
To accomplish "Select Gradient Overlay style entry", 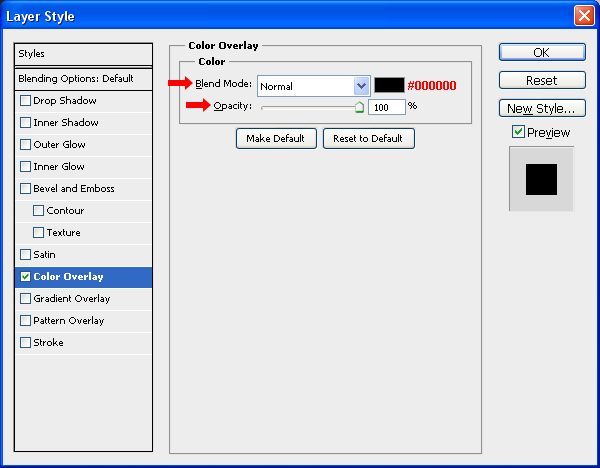I will (x=72, y=299).
